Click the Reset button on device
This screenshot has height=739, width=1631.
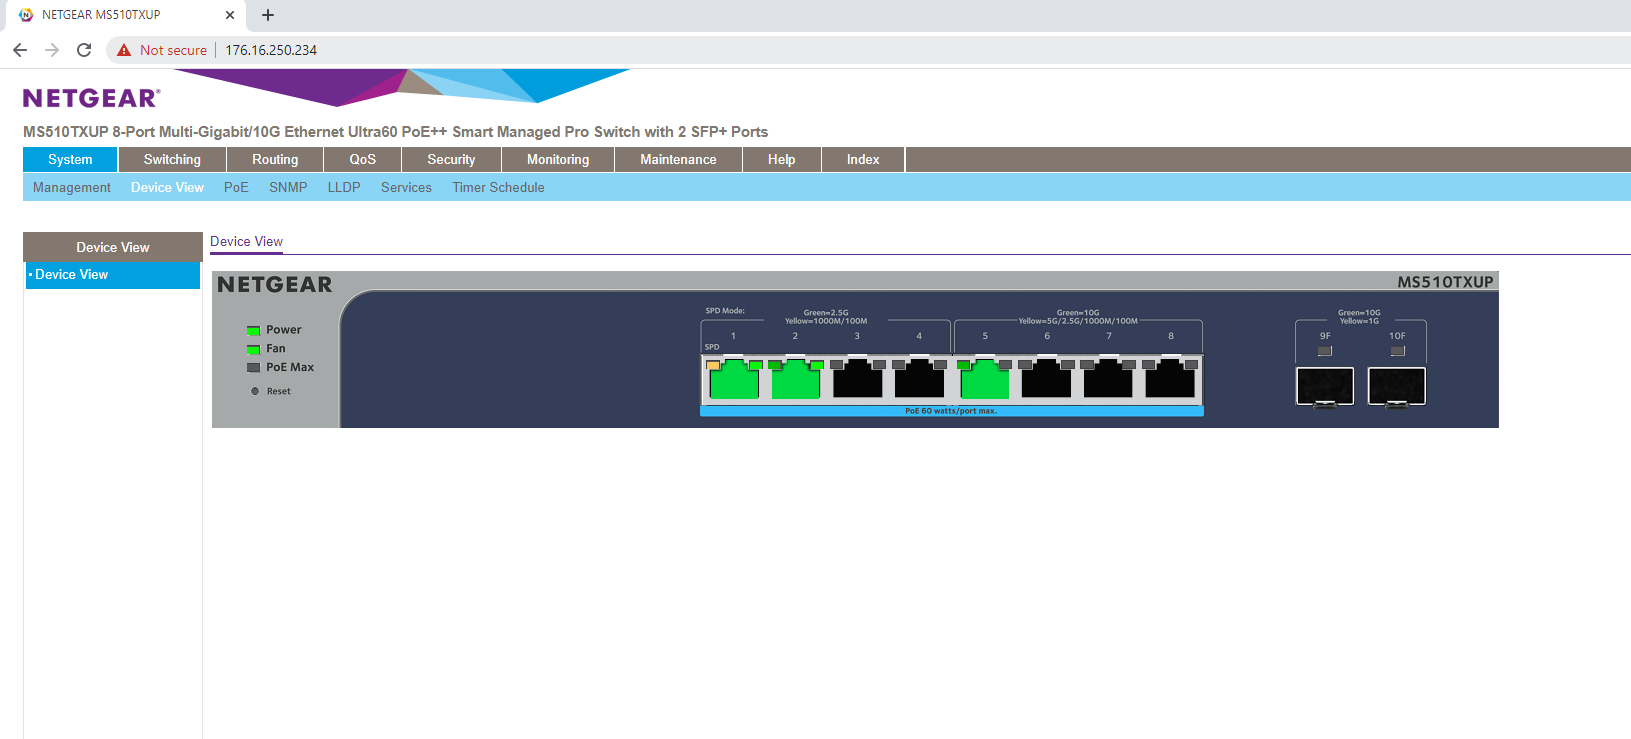pyautogui.click(x=255, y=391)
